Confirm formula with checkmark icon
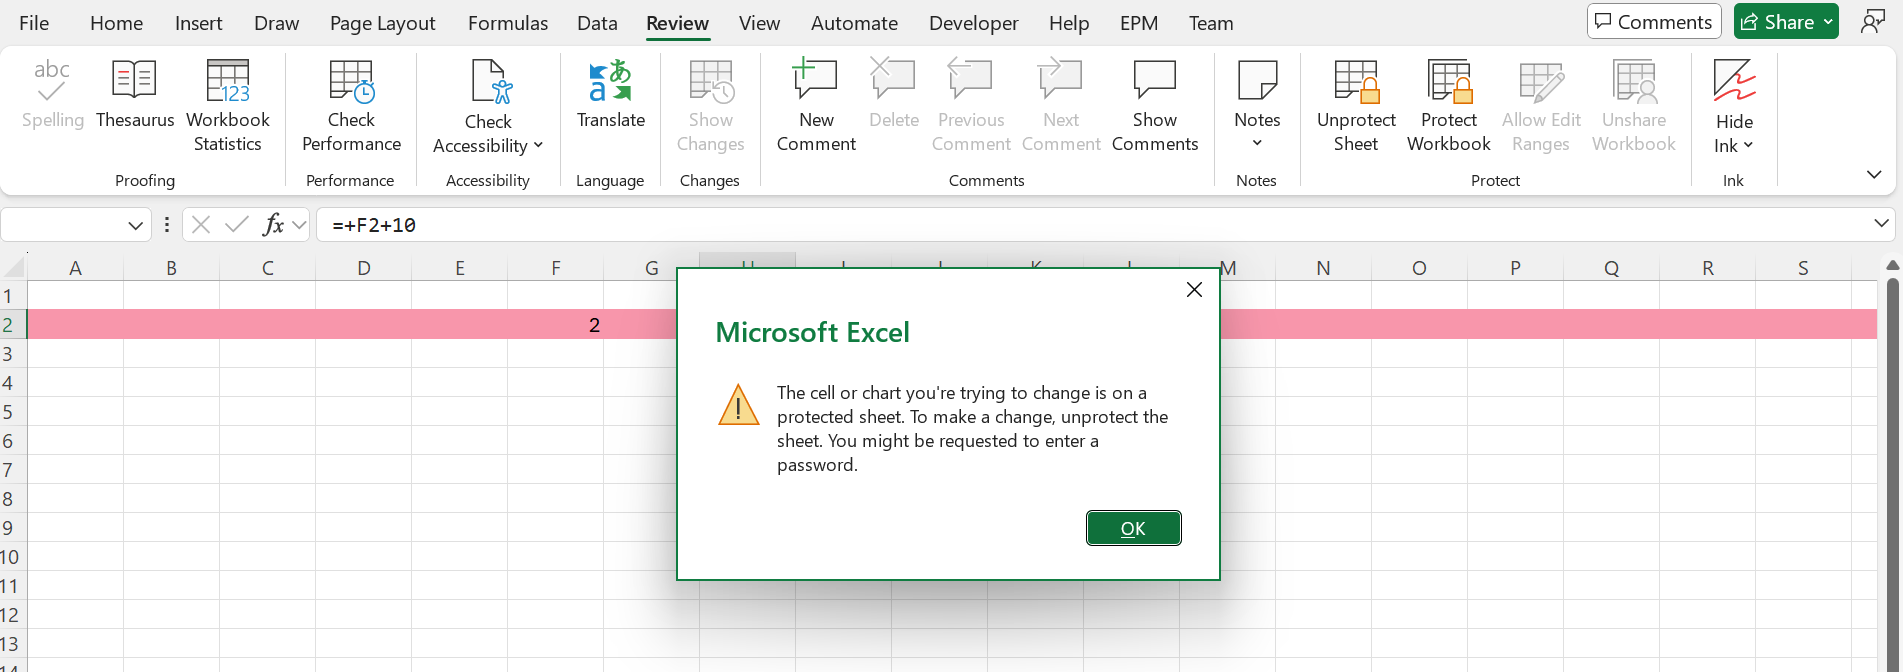This screenshot has height=672, width=1903. click(x=237, y=225)
